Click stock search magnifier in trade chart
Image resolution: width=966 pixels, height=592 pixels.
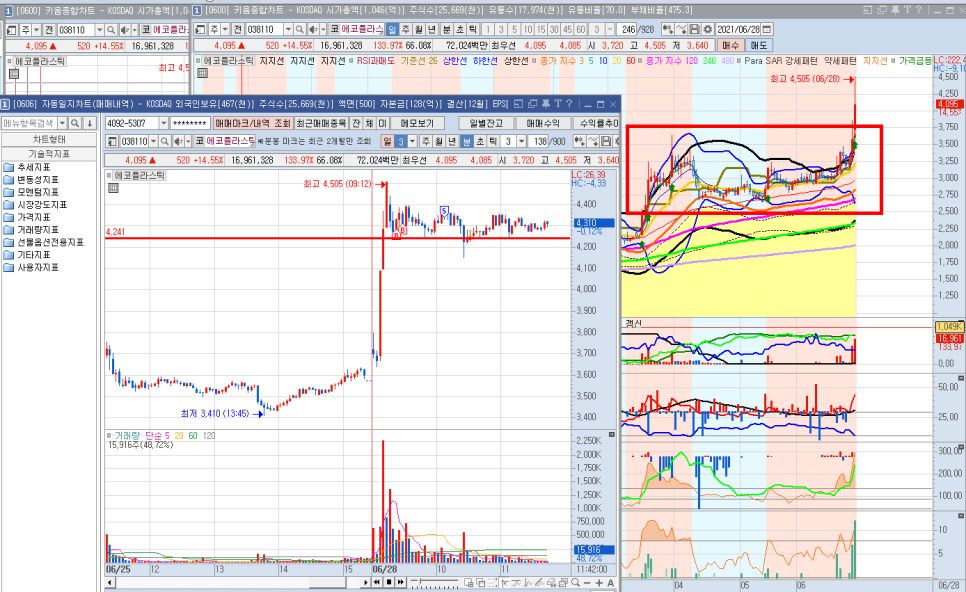pos(164,141)
